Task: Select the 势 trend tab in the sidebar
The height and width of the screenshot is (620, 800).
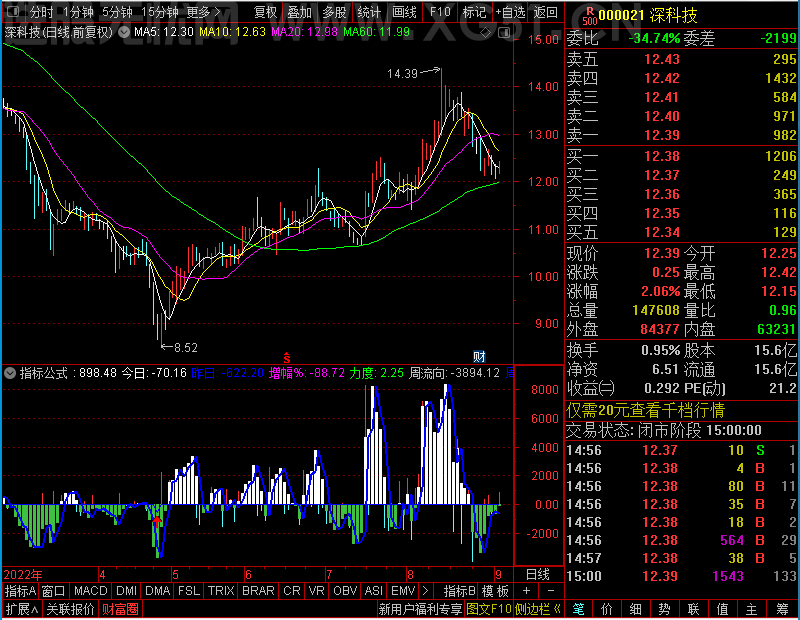Action: click(x=664, y=609)
